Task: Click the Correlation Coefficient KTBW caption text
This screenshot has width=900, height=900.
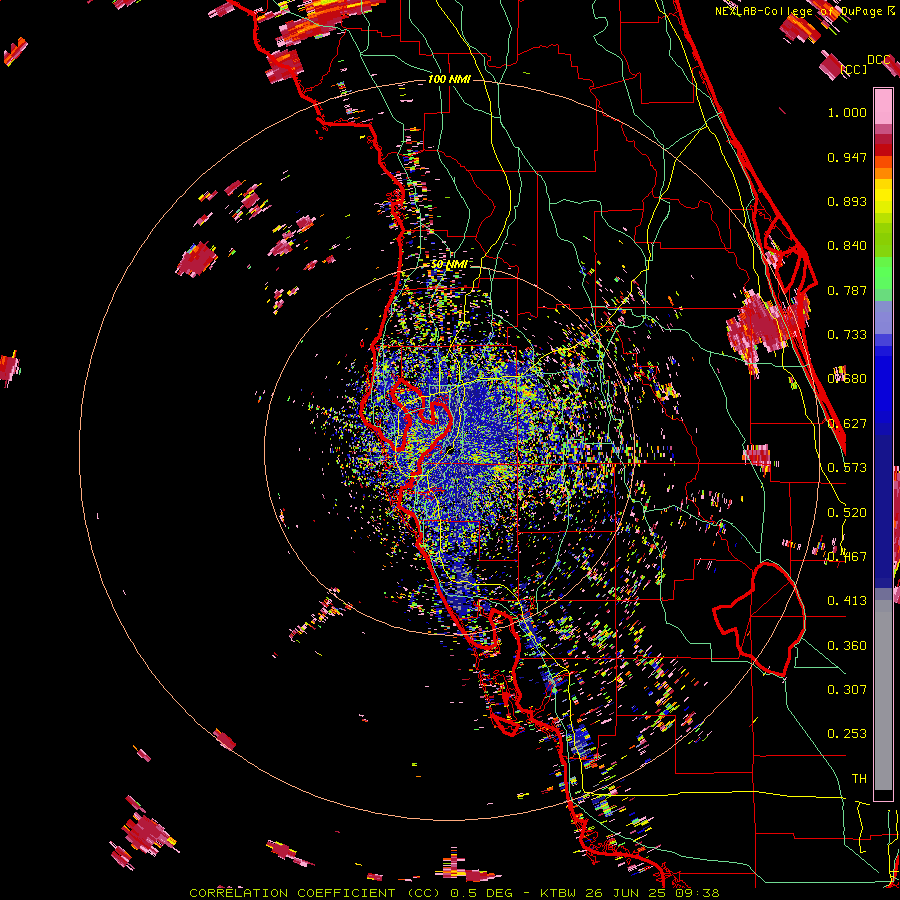Action: pos(454,893)
